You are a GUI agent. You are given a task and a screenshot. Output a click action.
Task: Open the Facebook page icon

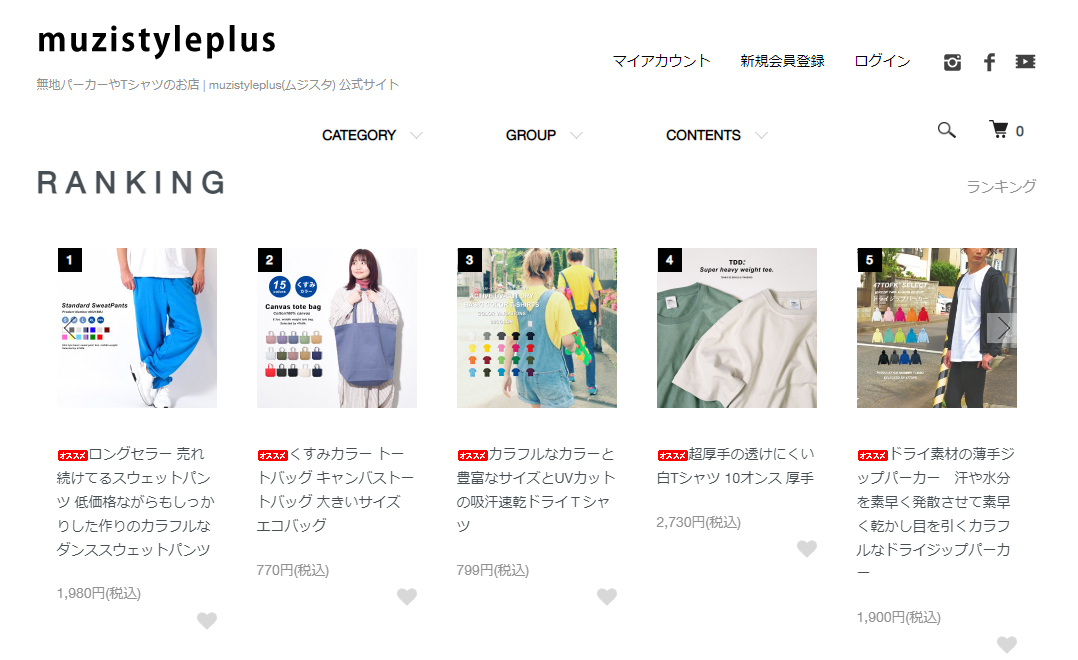989,63
